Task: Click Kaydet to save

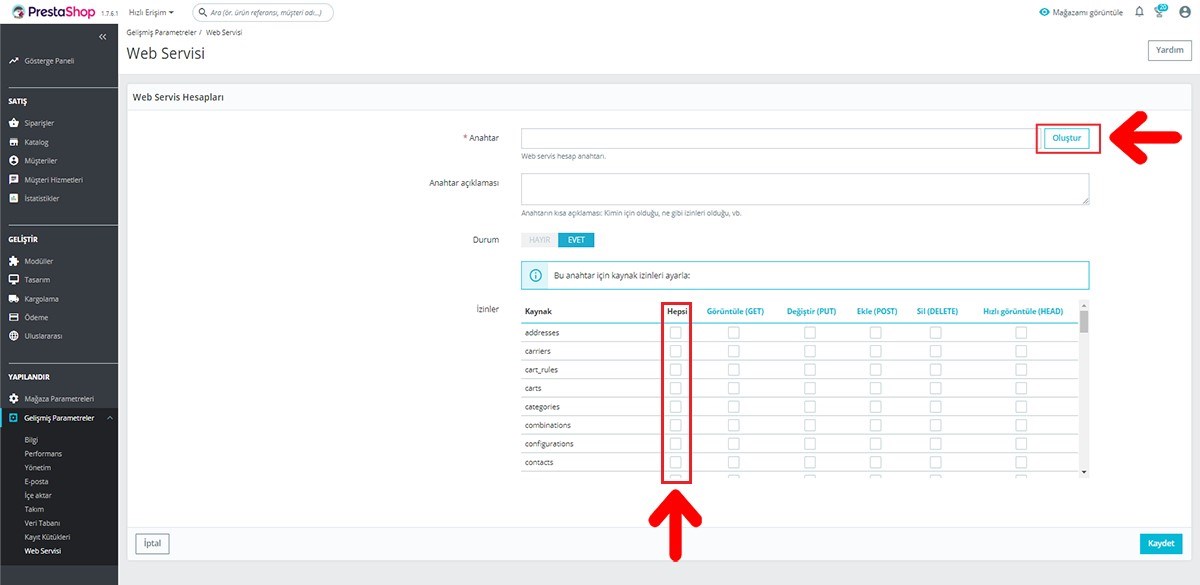Action: click(x=1161, y=544)
